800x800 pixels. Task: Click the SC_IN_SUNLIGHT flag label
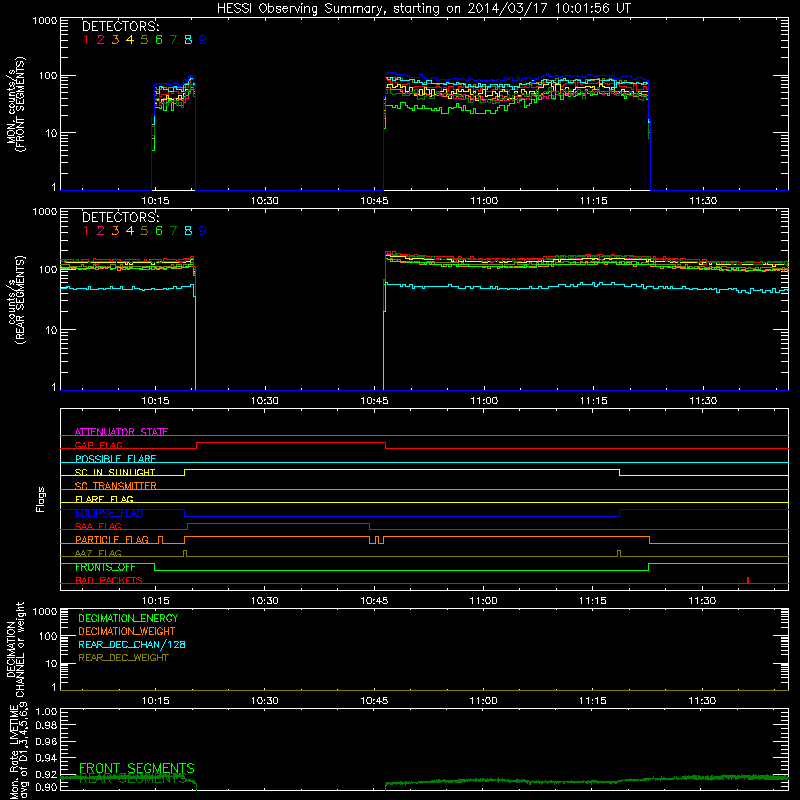tap(115, 472)
